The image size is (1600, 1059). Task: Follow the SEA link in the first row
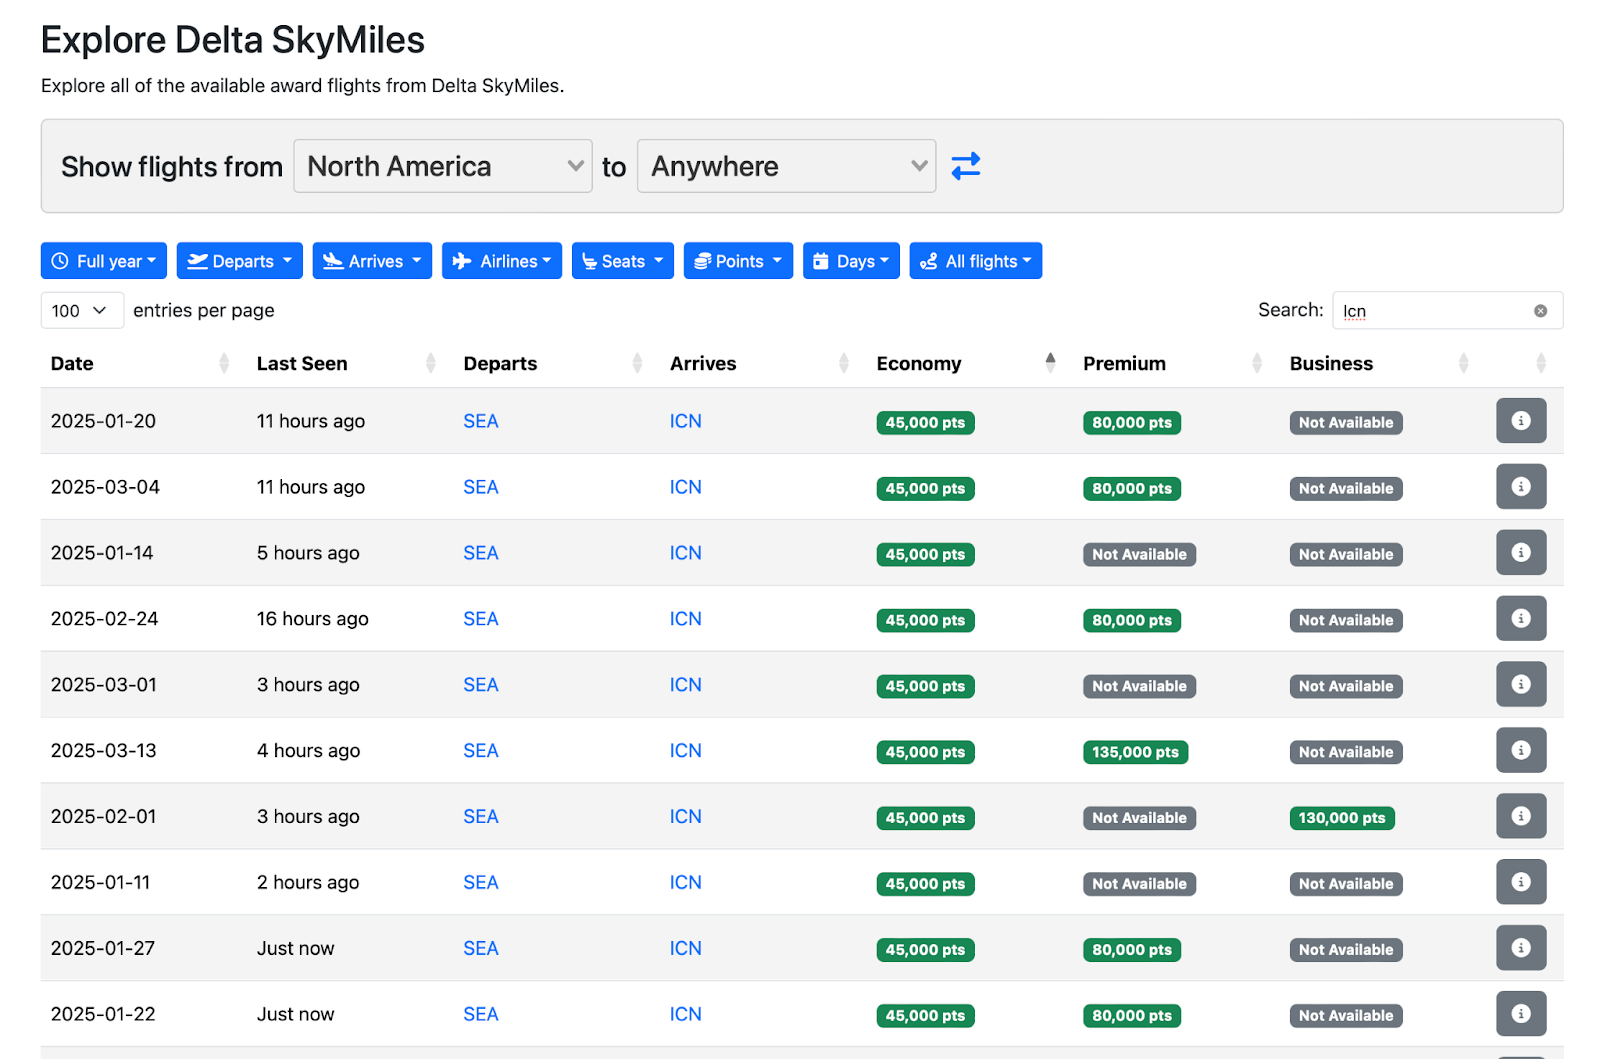pyautogui.click(x=481, y=421)
